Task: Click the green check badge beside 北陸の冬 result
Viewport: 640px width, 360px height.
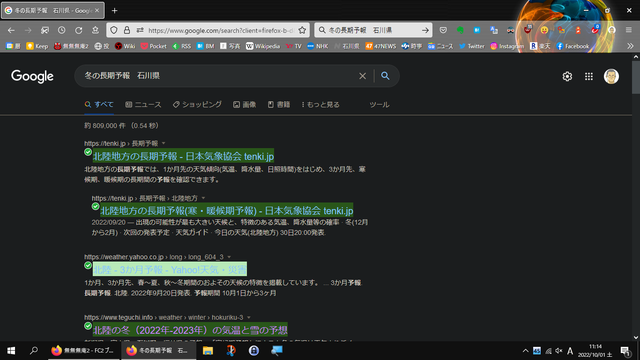Action: click(x=88, y=326)
